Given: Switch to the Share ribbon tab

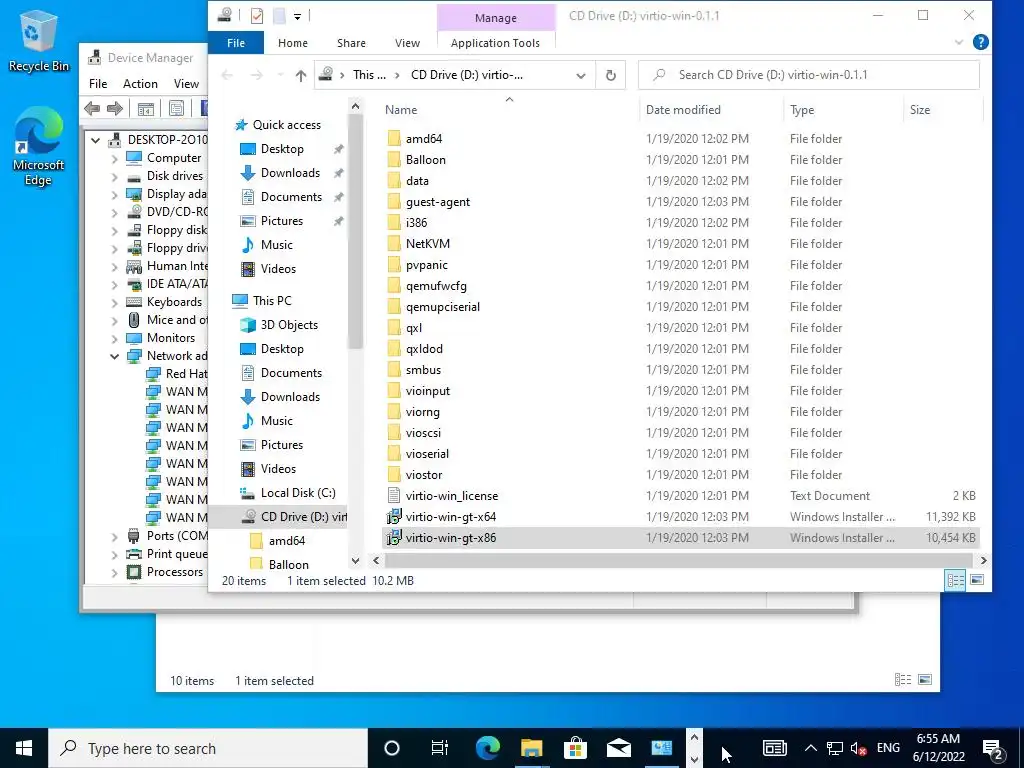Looking at the screenshot, I should (351, 43).
